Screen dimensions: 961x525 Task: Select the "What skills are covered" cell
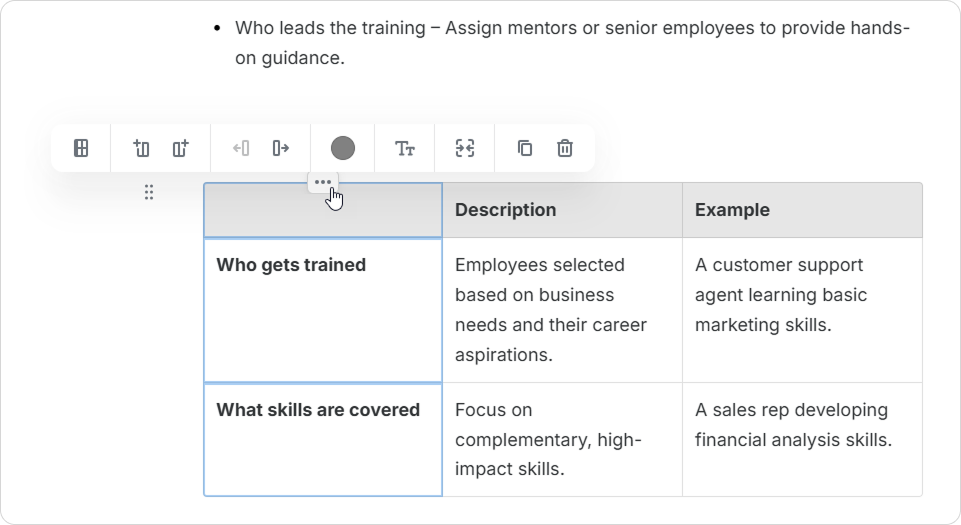coord(322,438)
